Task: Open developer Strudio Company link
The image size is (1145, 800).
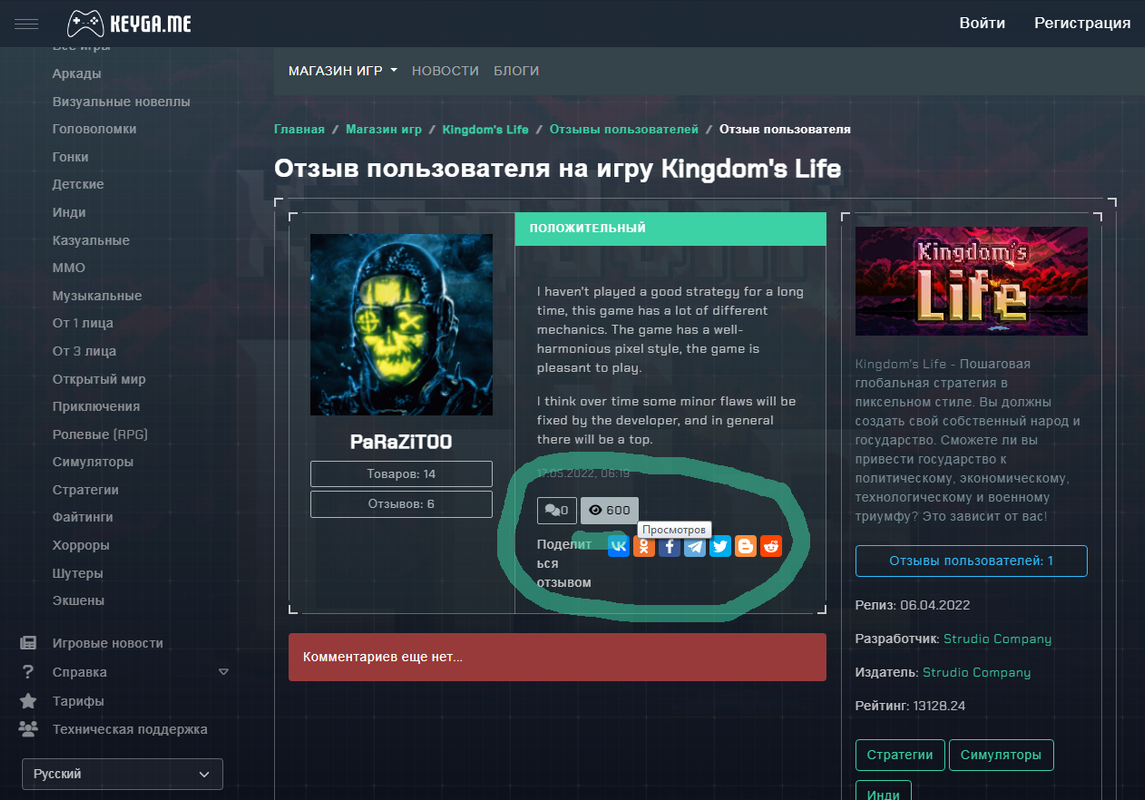Action: tap(997, 639)
